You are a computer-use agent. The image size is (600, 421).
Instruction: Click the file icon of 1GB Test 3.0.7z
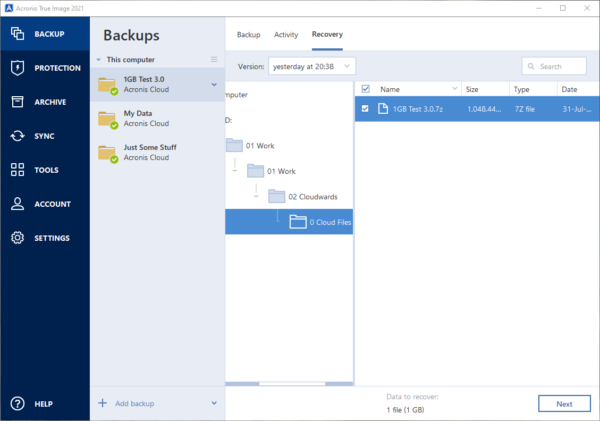(383, 109)
